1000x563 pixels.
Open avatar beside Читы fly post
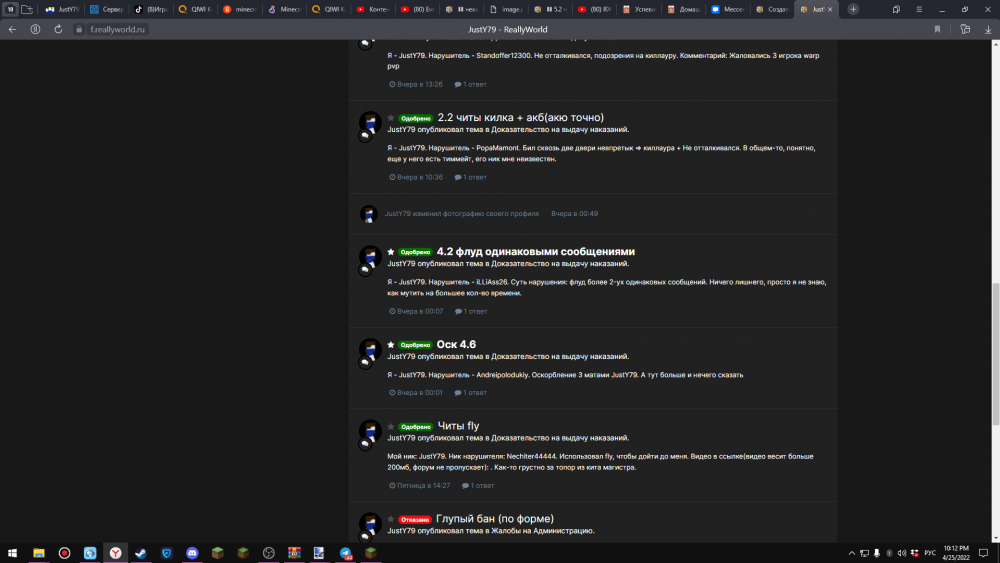(370, 431)
